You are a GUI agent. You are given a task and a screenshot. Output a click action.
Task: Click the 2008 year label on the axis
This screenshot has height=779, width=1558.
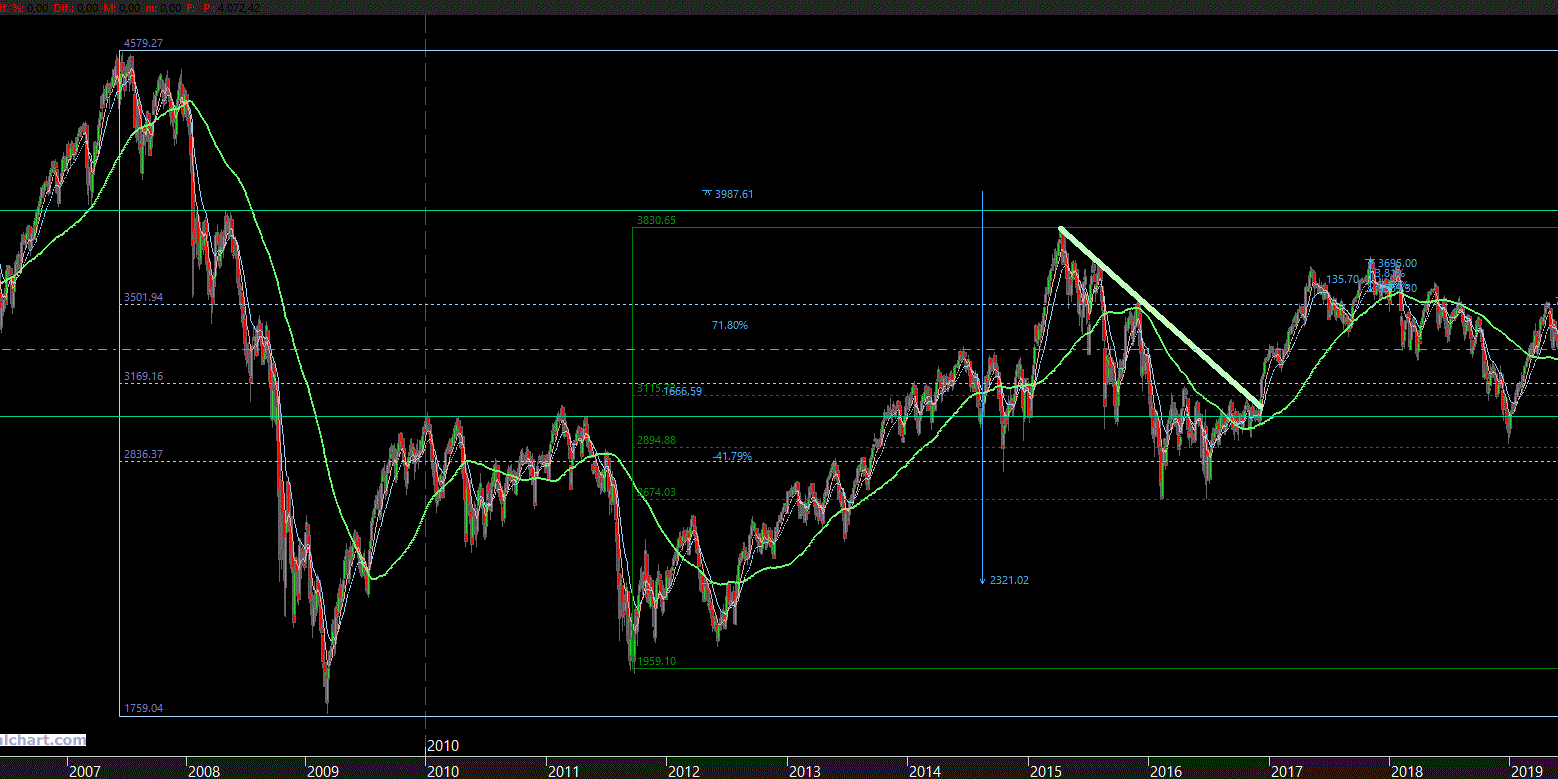[x=203, y=771]
